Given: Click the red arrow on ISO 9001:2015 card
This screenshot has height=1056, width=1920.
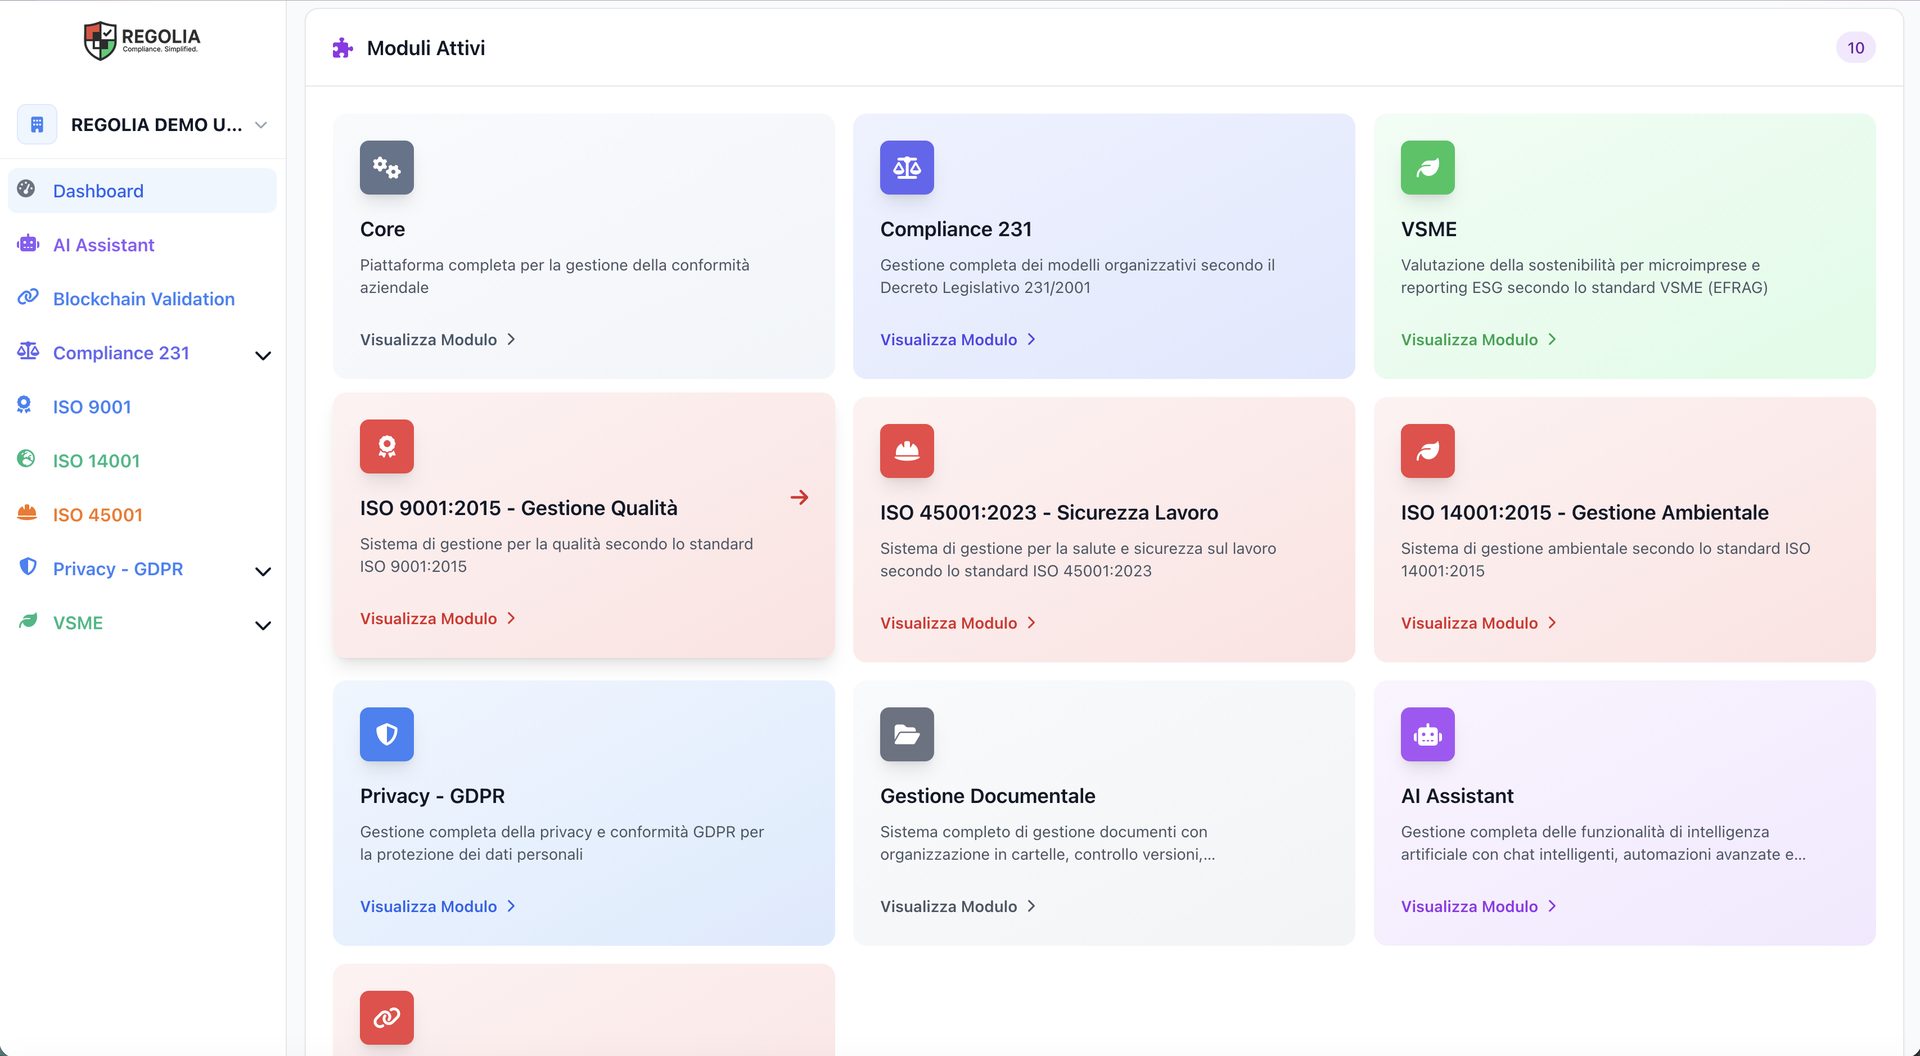Looking at the screenshot, I should pos(800,497).
